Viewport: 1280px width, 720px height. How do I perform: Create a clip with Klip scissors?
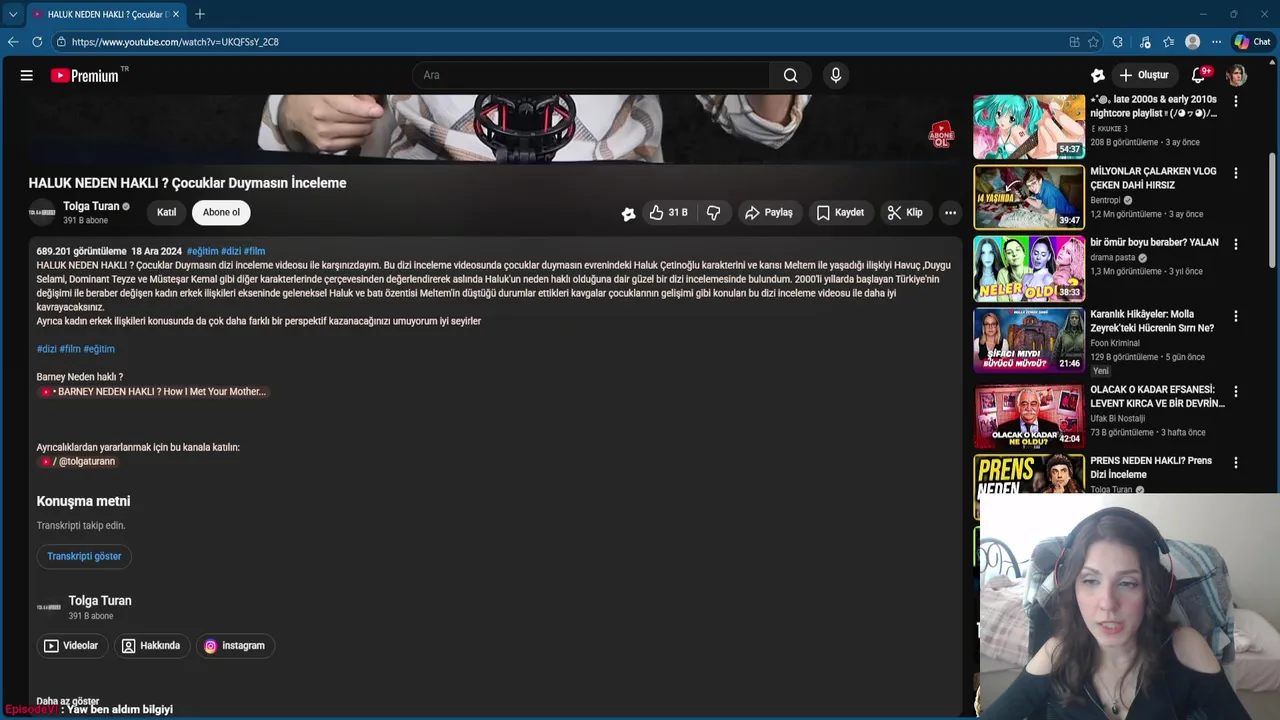point(905,212)
